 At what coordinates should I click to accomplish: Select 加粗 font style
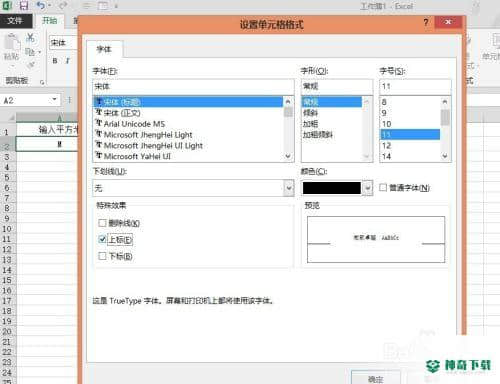tap(332, 124)
